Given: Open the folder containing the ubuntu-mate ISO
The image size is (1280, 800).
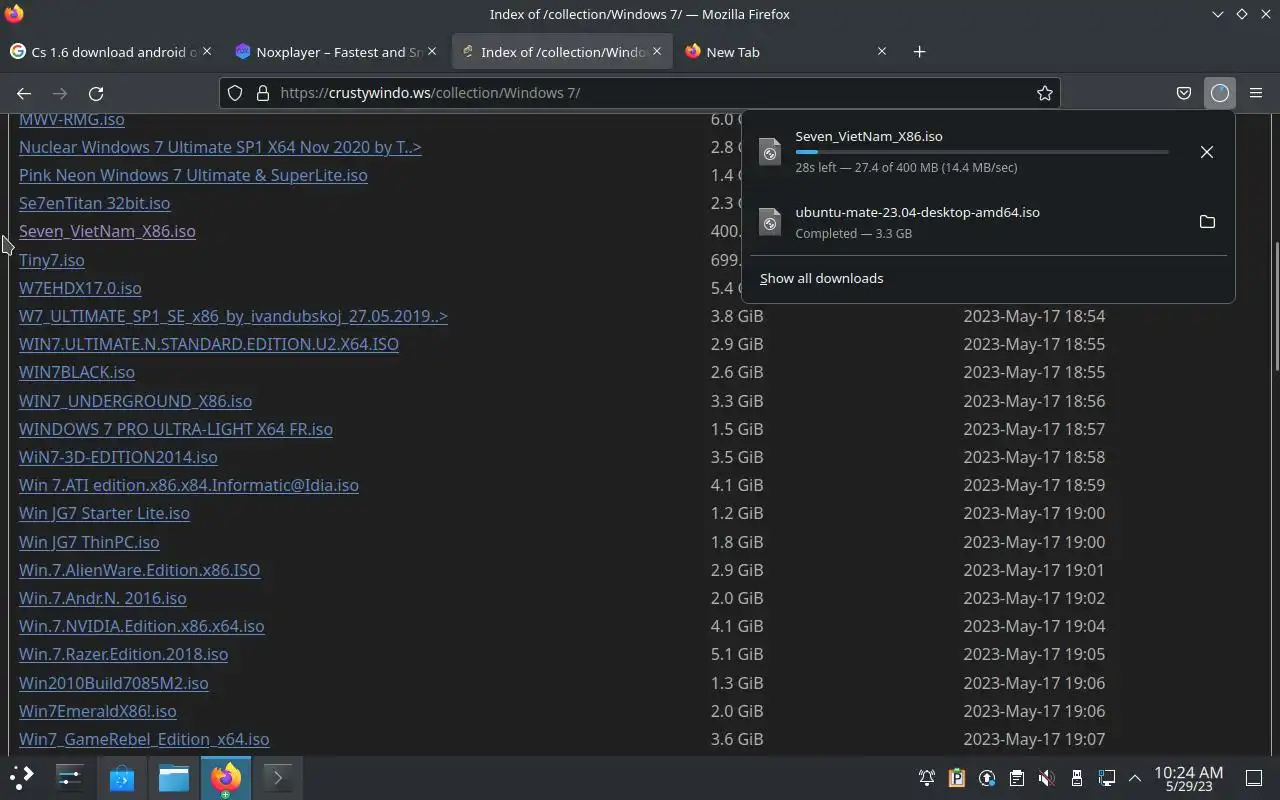Looking at the screenshot, I should click(x=1207, y=222).
